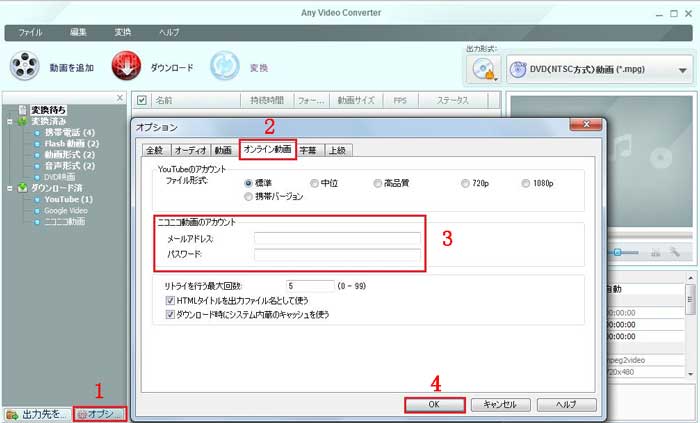
Task: Open the ヘルプ menu
Action: click(x=169, y=33)
